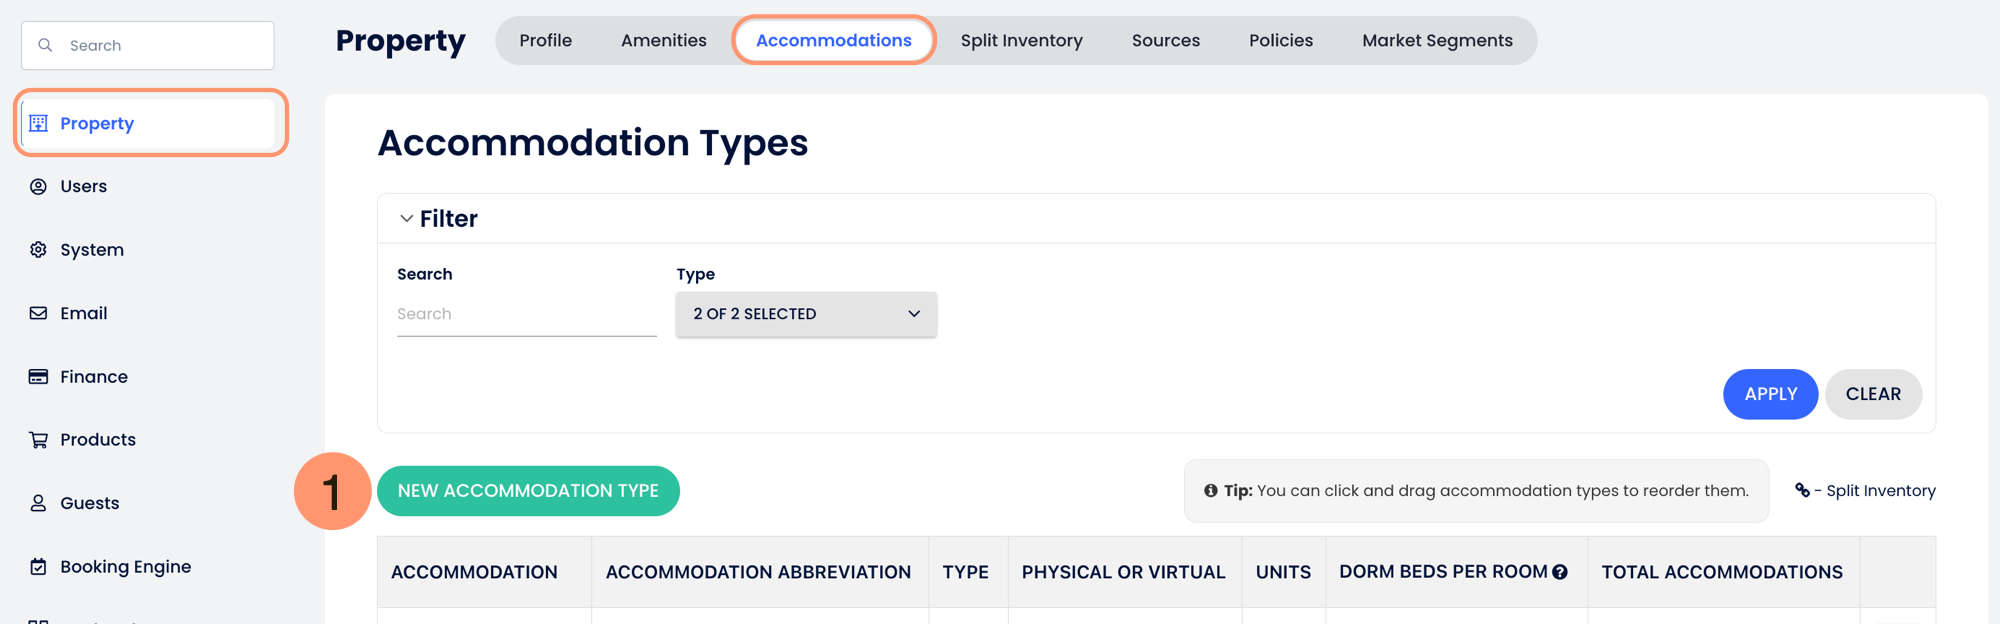The width and height of the screenshot is (2000, 624).
Task: Click the Property building icon in sidebar
Action: [x=38, y=123]
